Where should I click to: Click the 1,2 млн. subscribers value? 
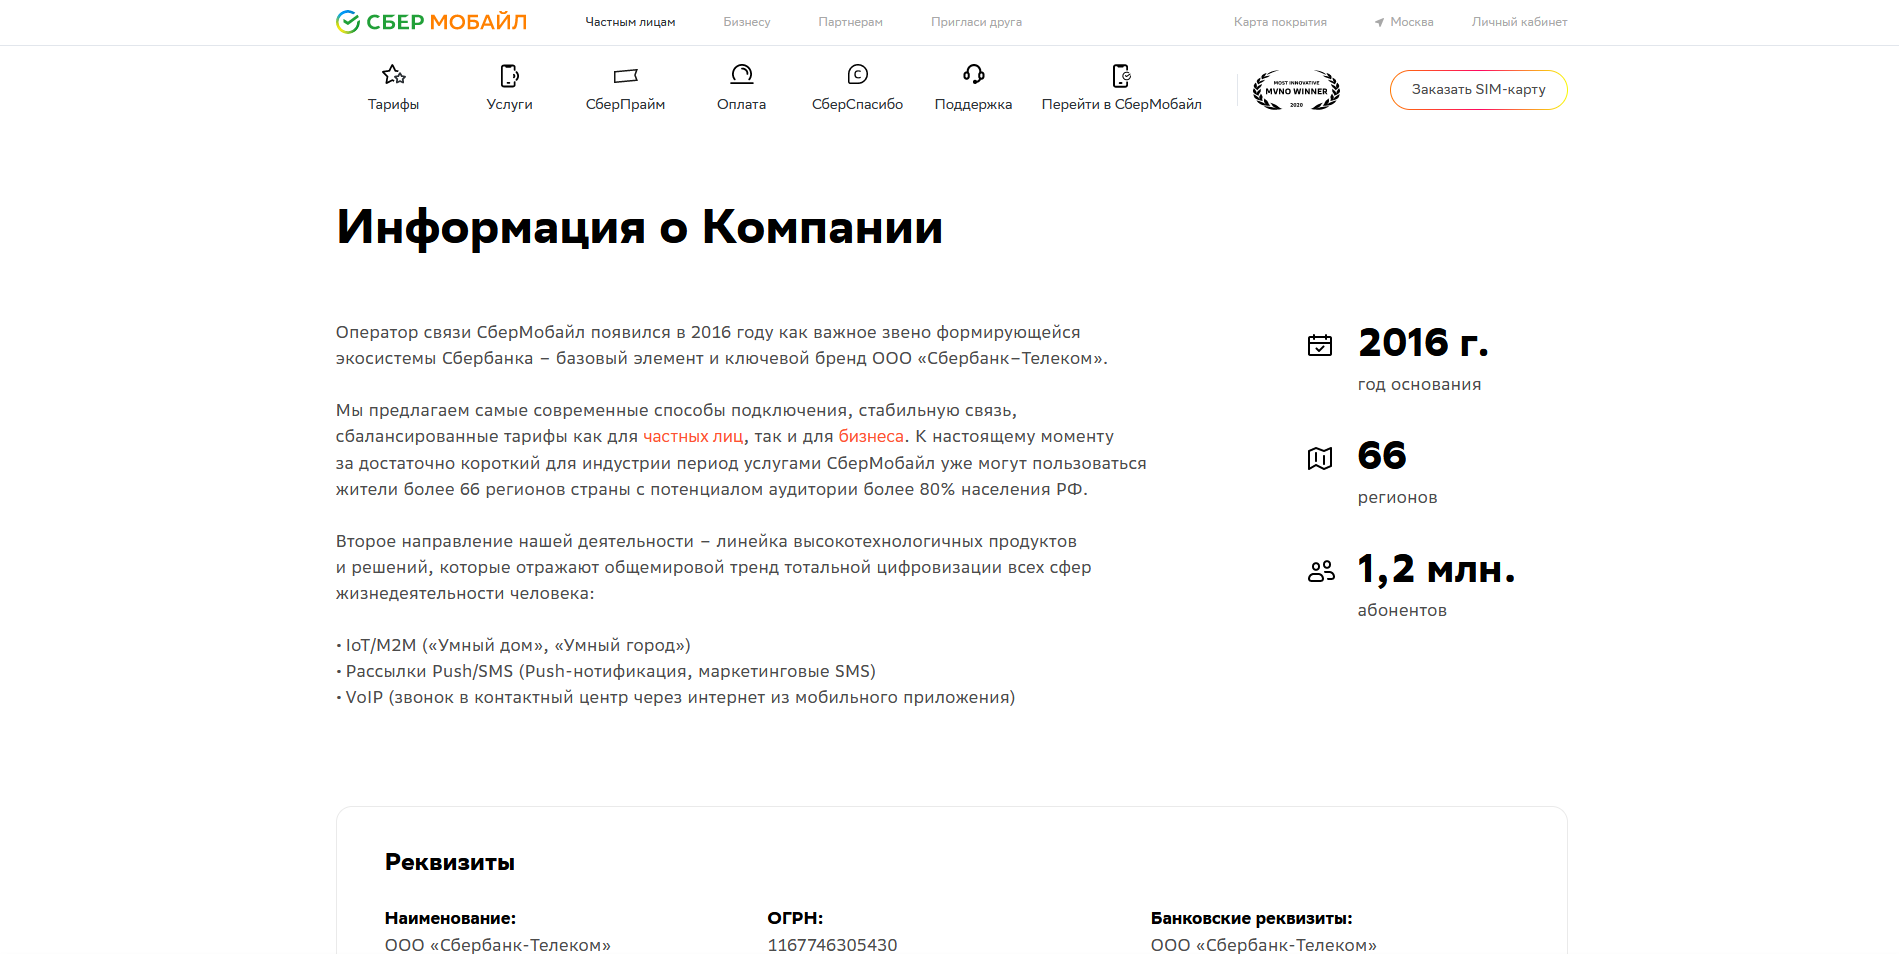[1436, 570]
